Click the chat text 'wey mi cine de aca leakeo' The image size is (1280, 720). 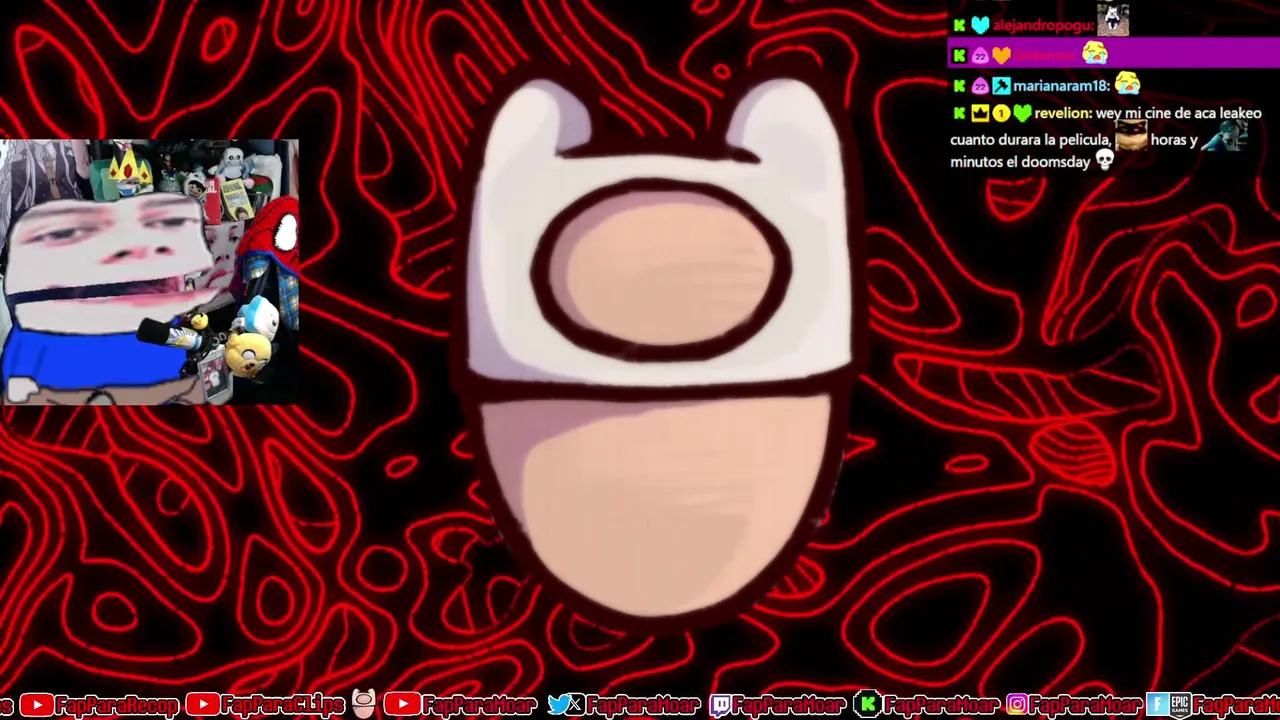(x=1179, y=114)
